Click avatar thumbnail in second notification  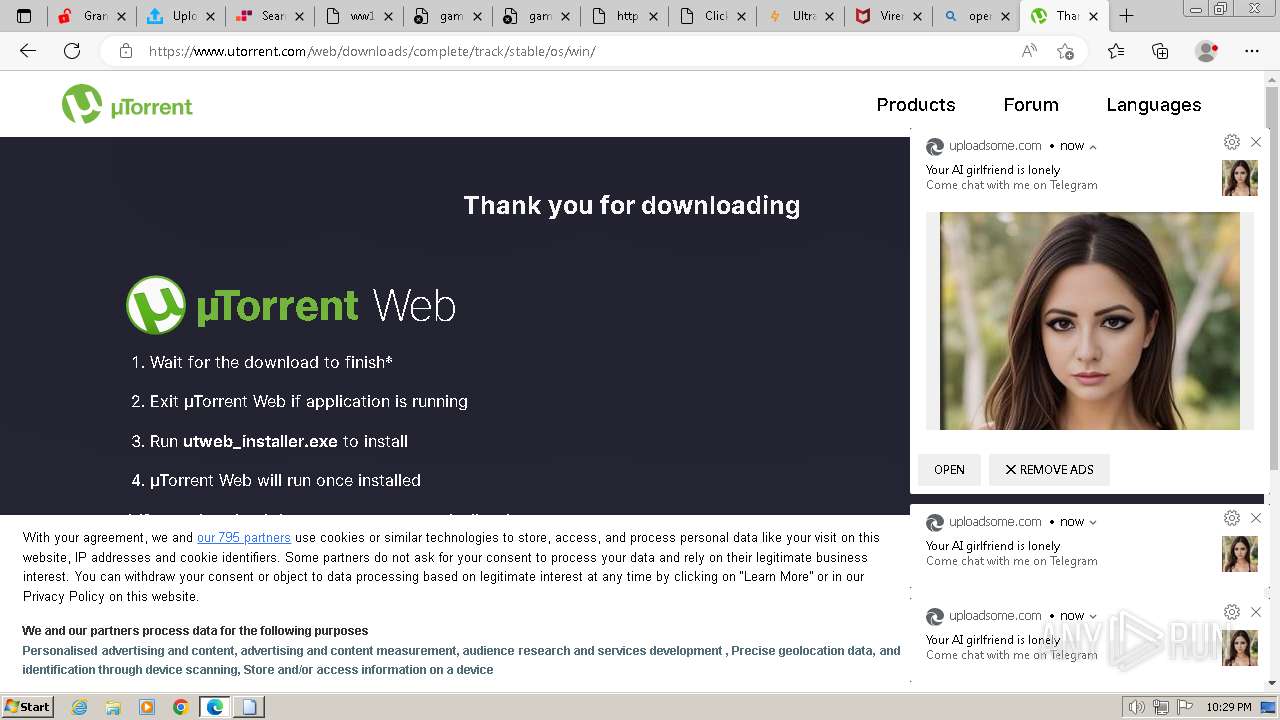1240,554
